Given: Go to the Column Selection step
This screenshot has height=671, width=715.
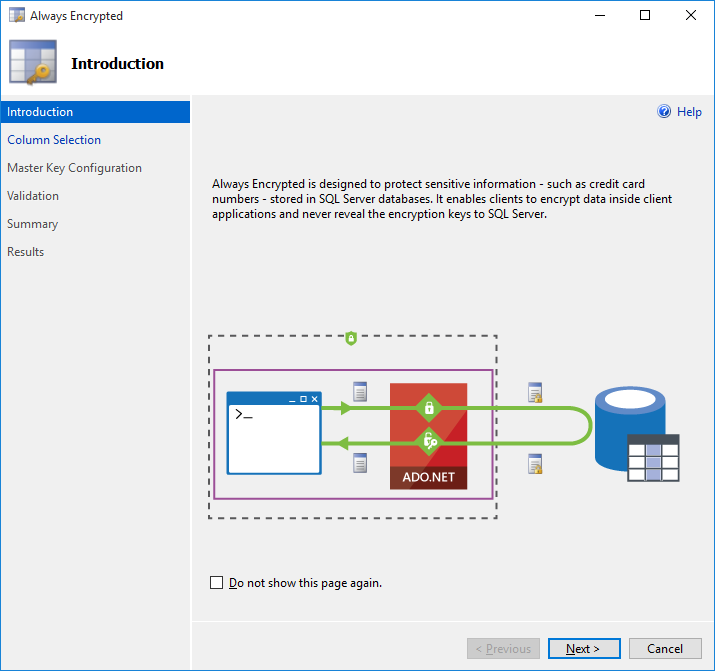Looking at the screenshot, I should [54, 140].
